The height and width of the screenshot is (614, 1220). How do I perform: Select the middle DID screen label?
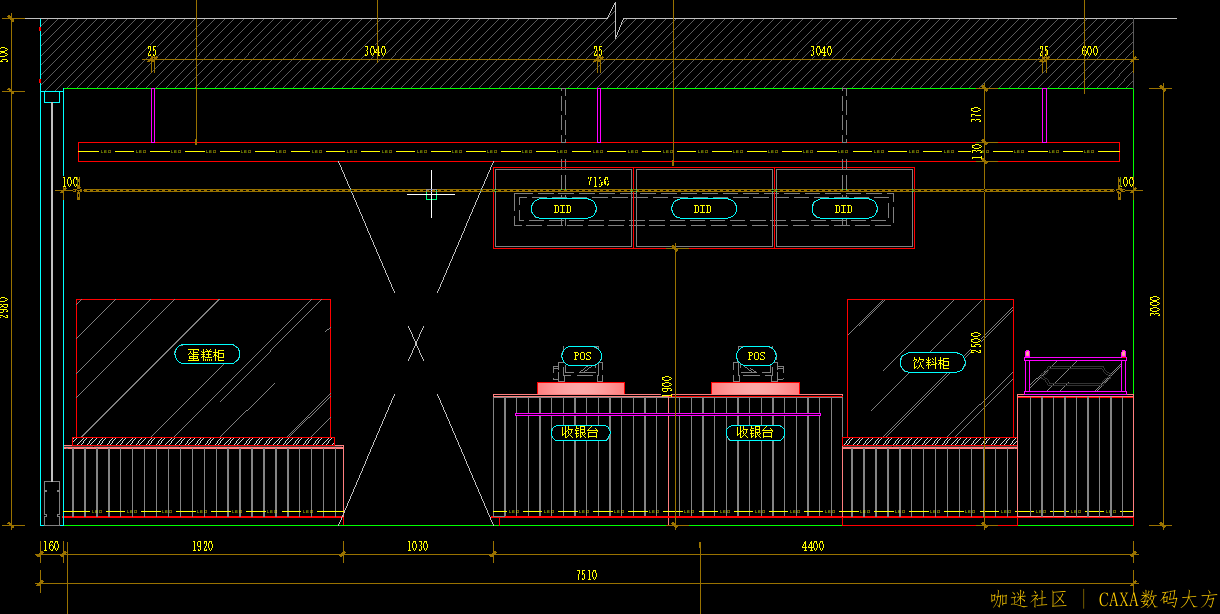[x=703, y=209]
